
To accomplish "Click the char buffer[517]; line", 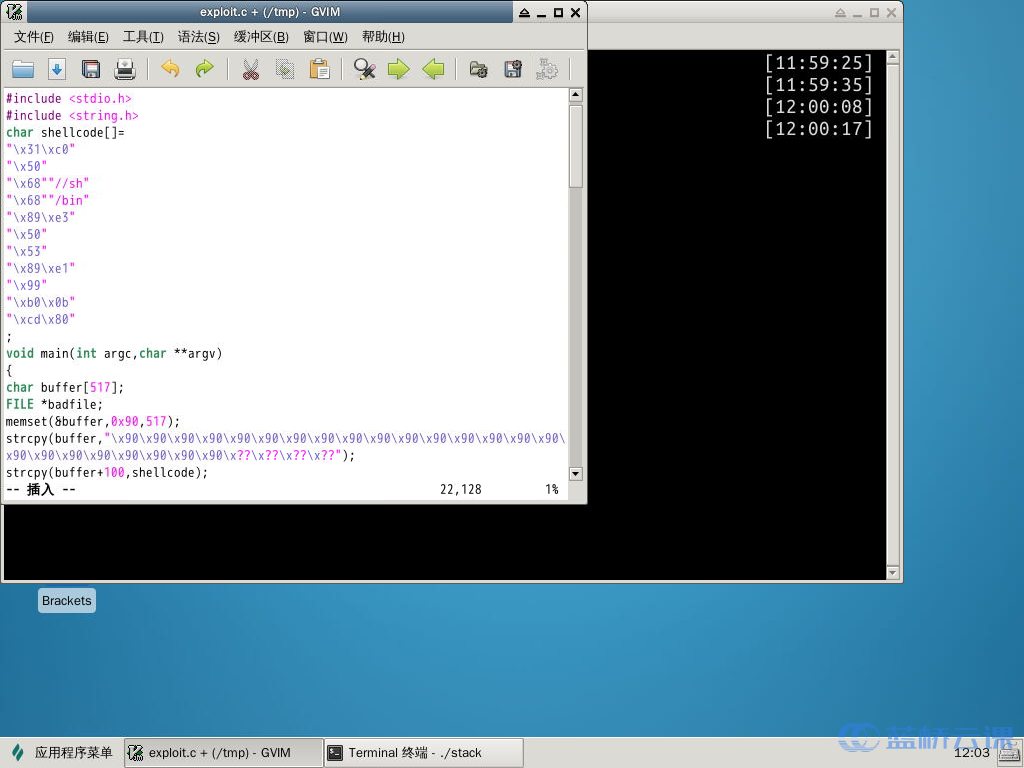I will [65, 387].
